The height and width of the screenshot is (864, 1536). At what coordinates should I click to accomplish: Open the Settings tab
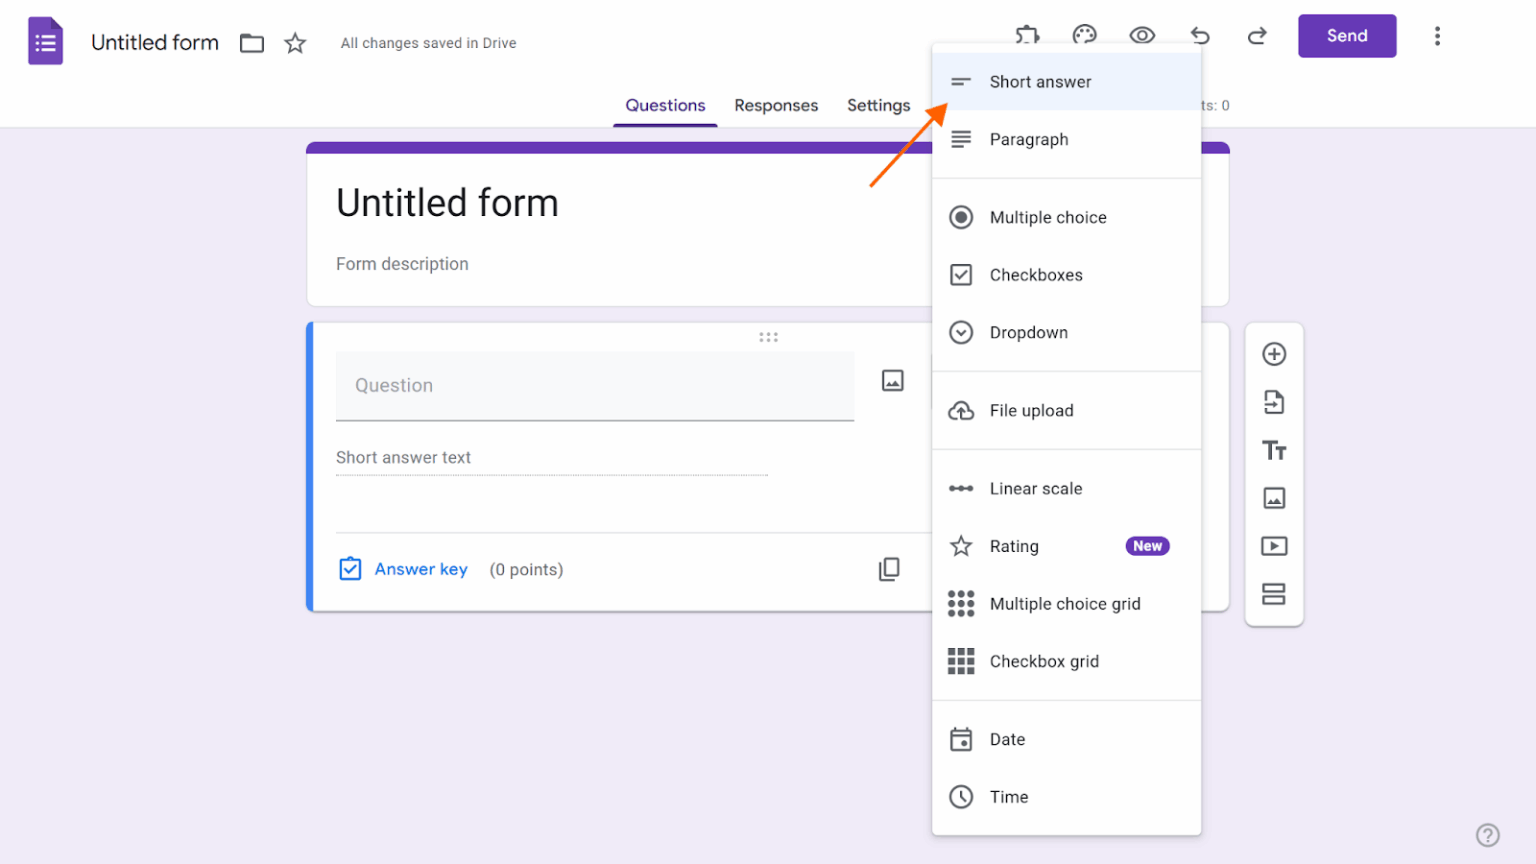point(878,105)
